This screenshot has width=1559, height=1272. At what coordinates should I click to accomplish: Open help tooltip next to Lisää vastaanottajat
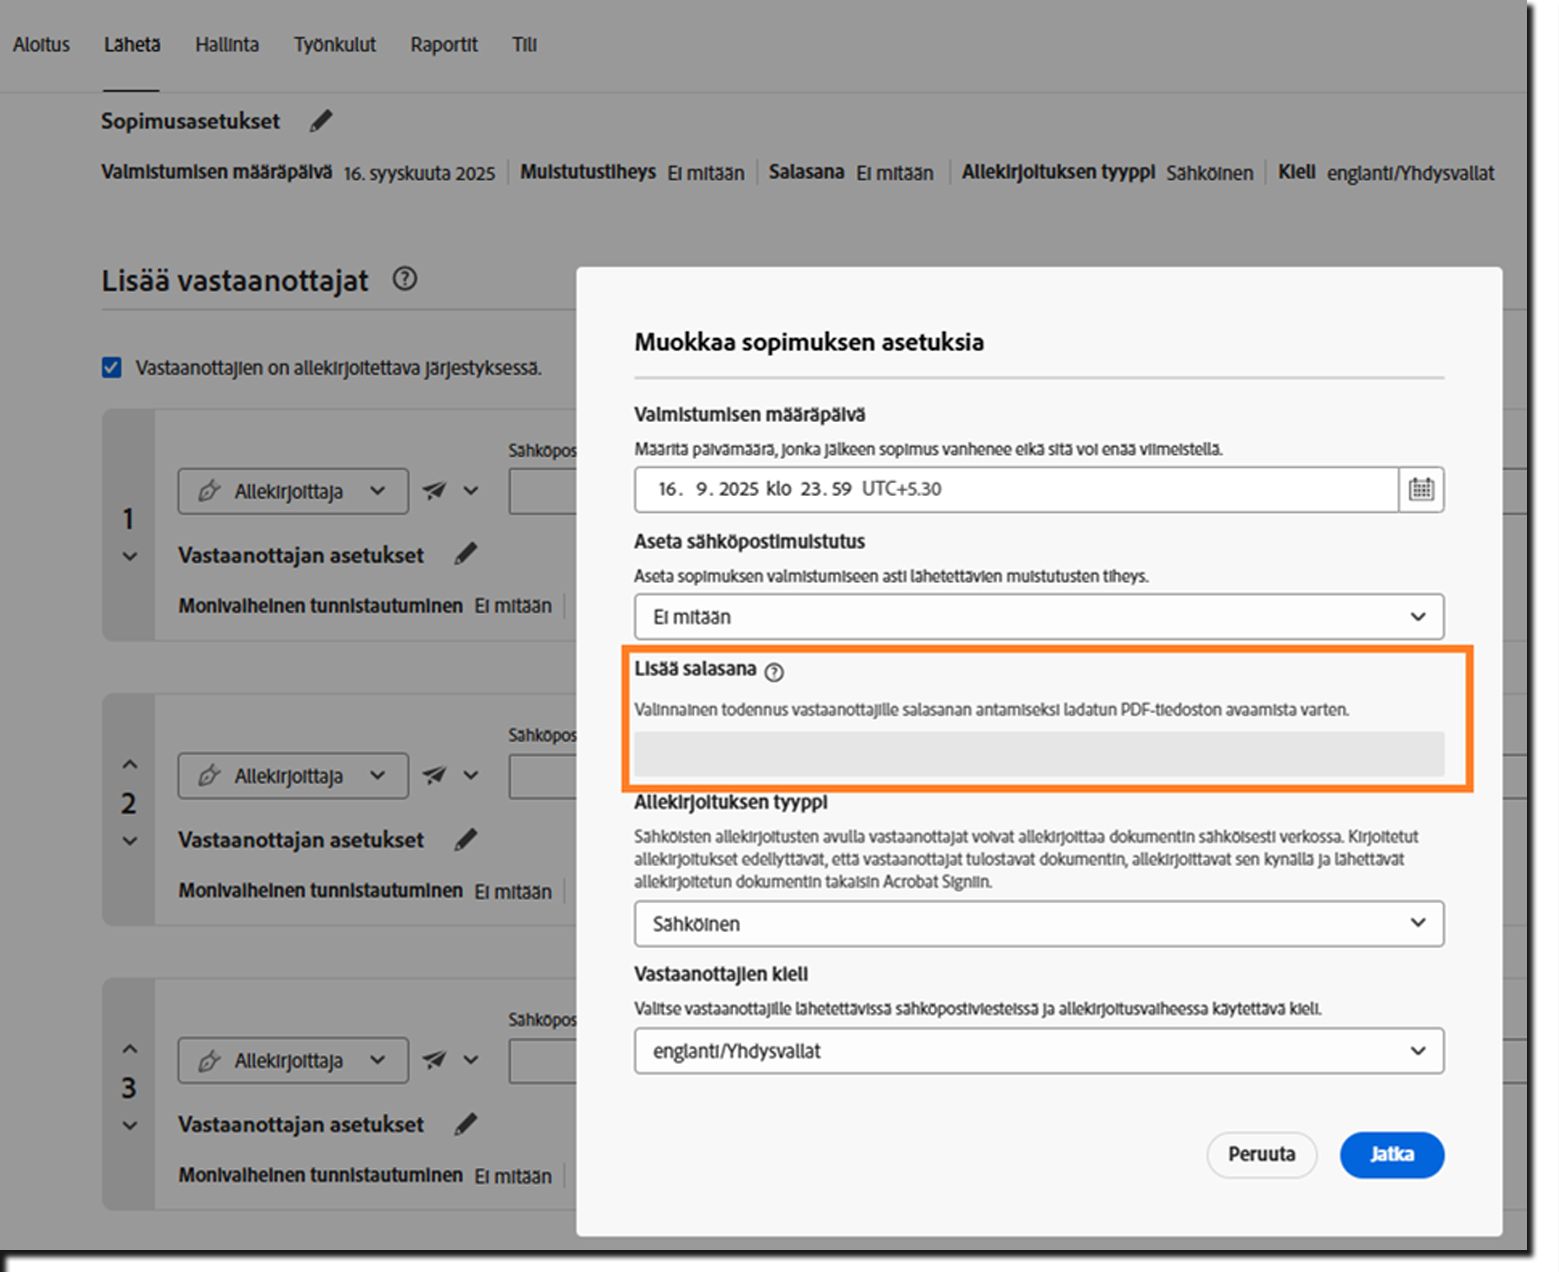point(405,280)
